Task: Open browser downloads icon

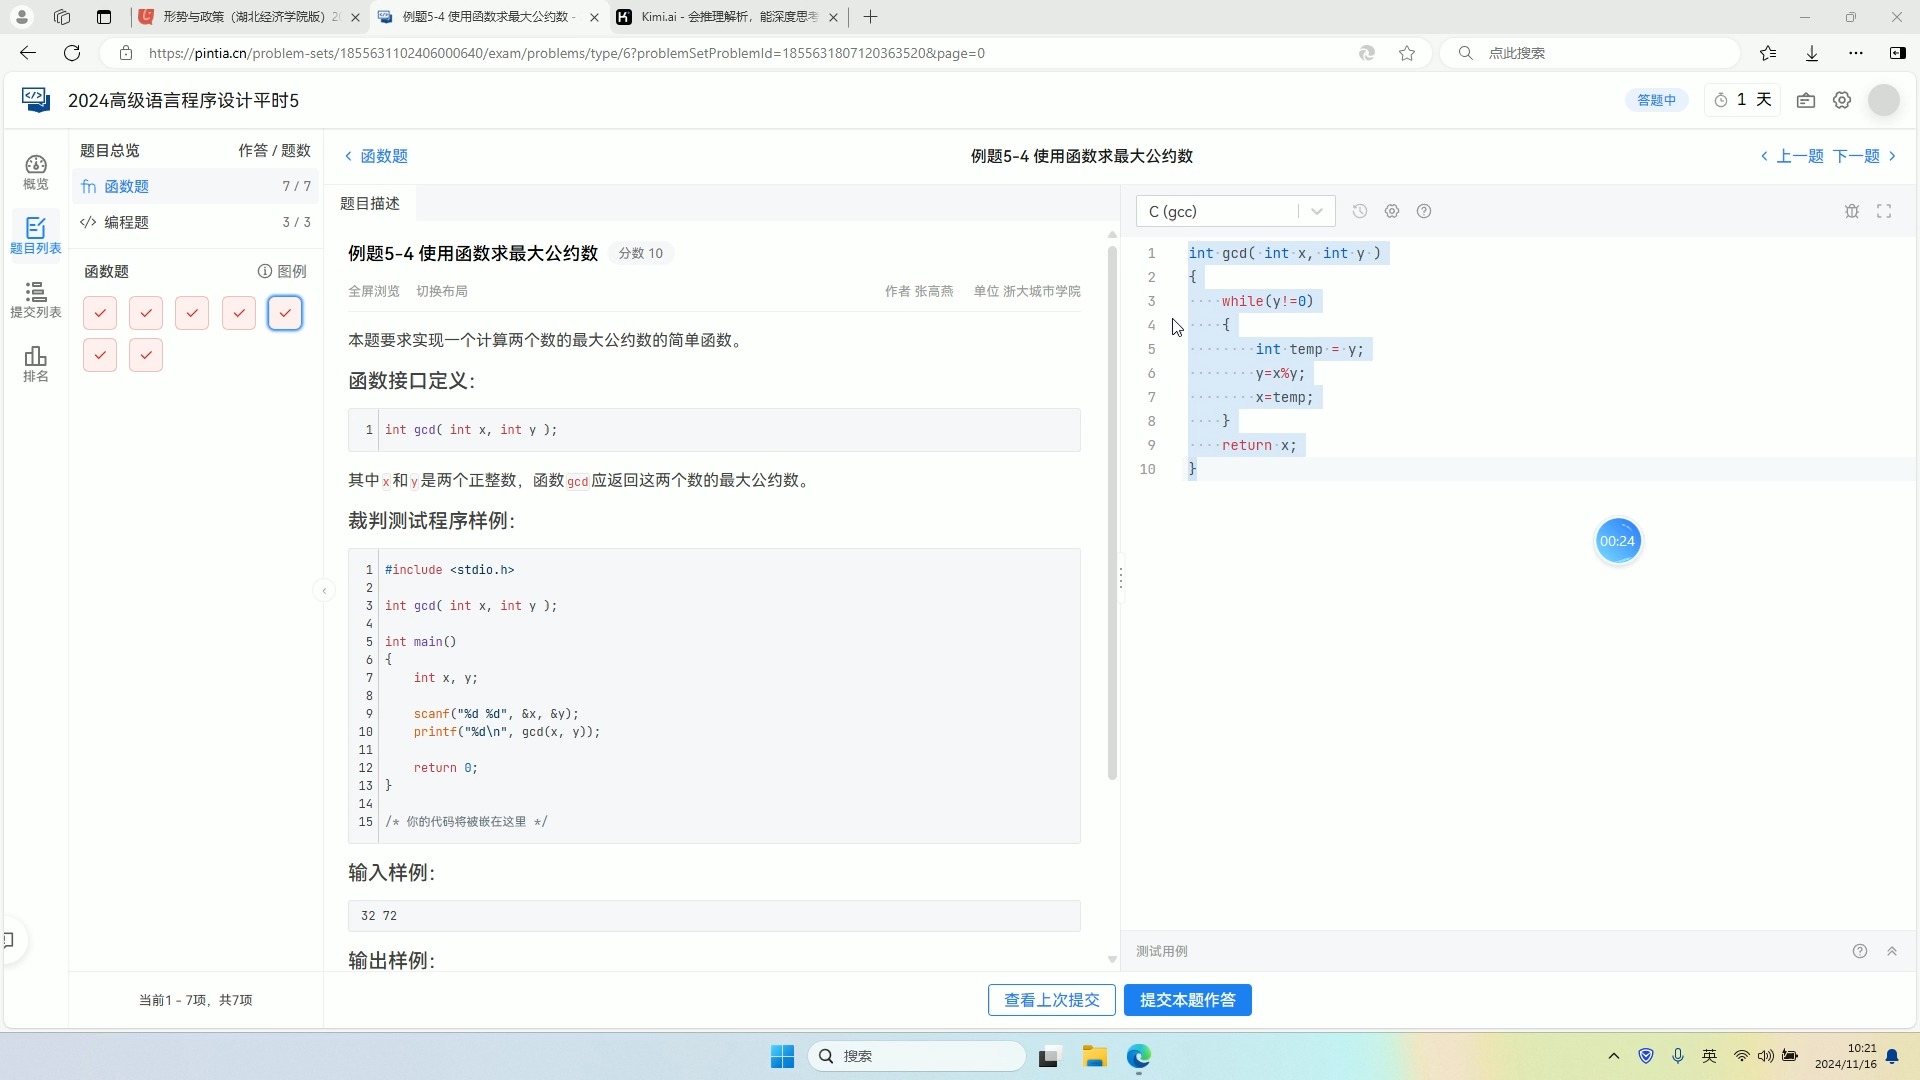Action: point(1812,53)
